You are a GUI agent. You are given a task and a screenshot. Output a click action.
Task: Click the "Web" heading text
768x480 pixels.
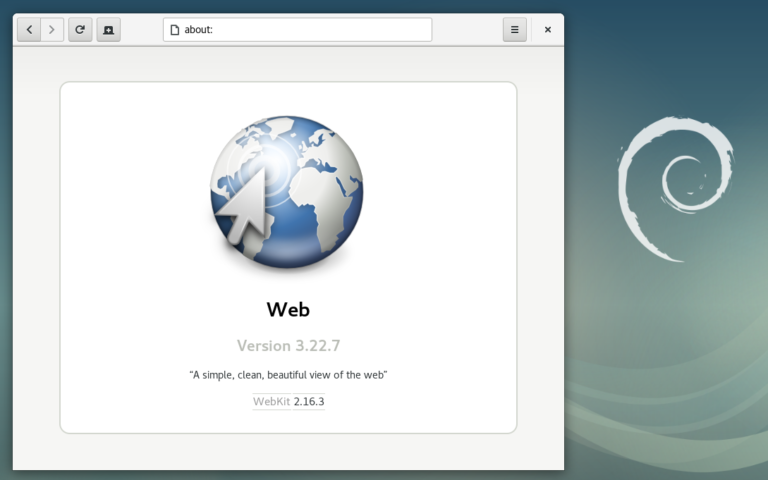tap(288, 310)
